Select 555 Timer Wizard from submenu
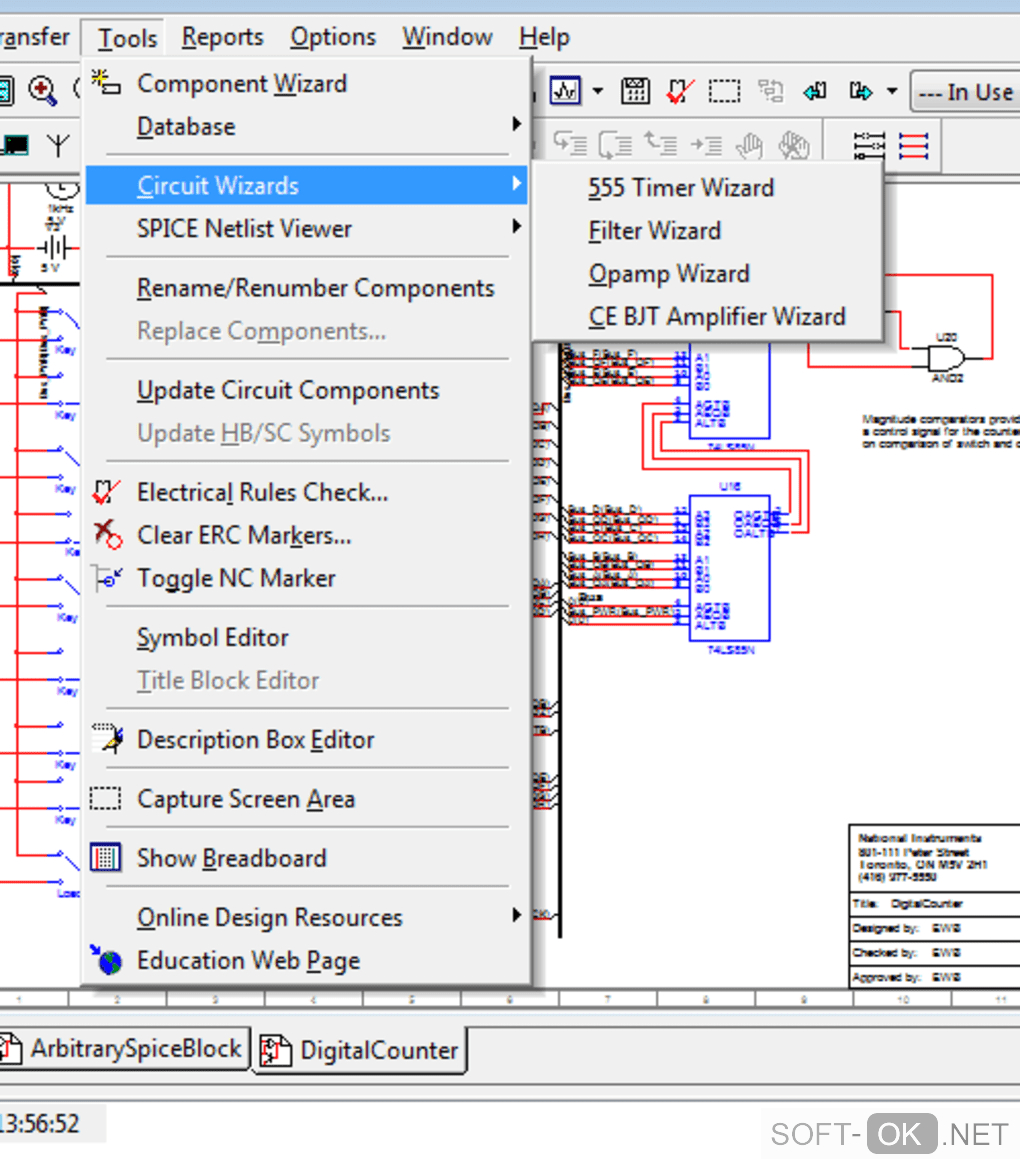Screen dimensions: 1020x1159 [681, 188]
